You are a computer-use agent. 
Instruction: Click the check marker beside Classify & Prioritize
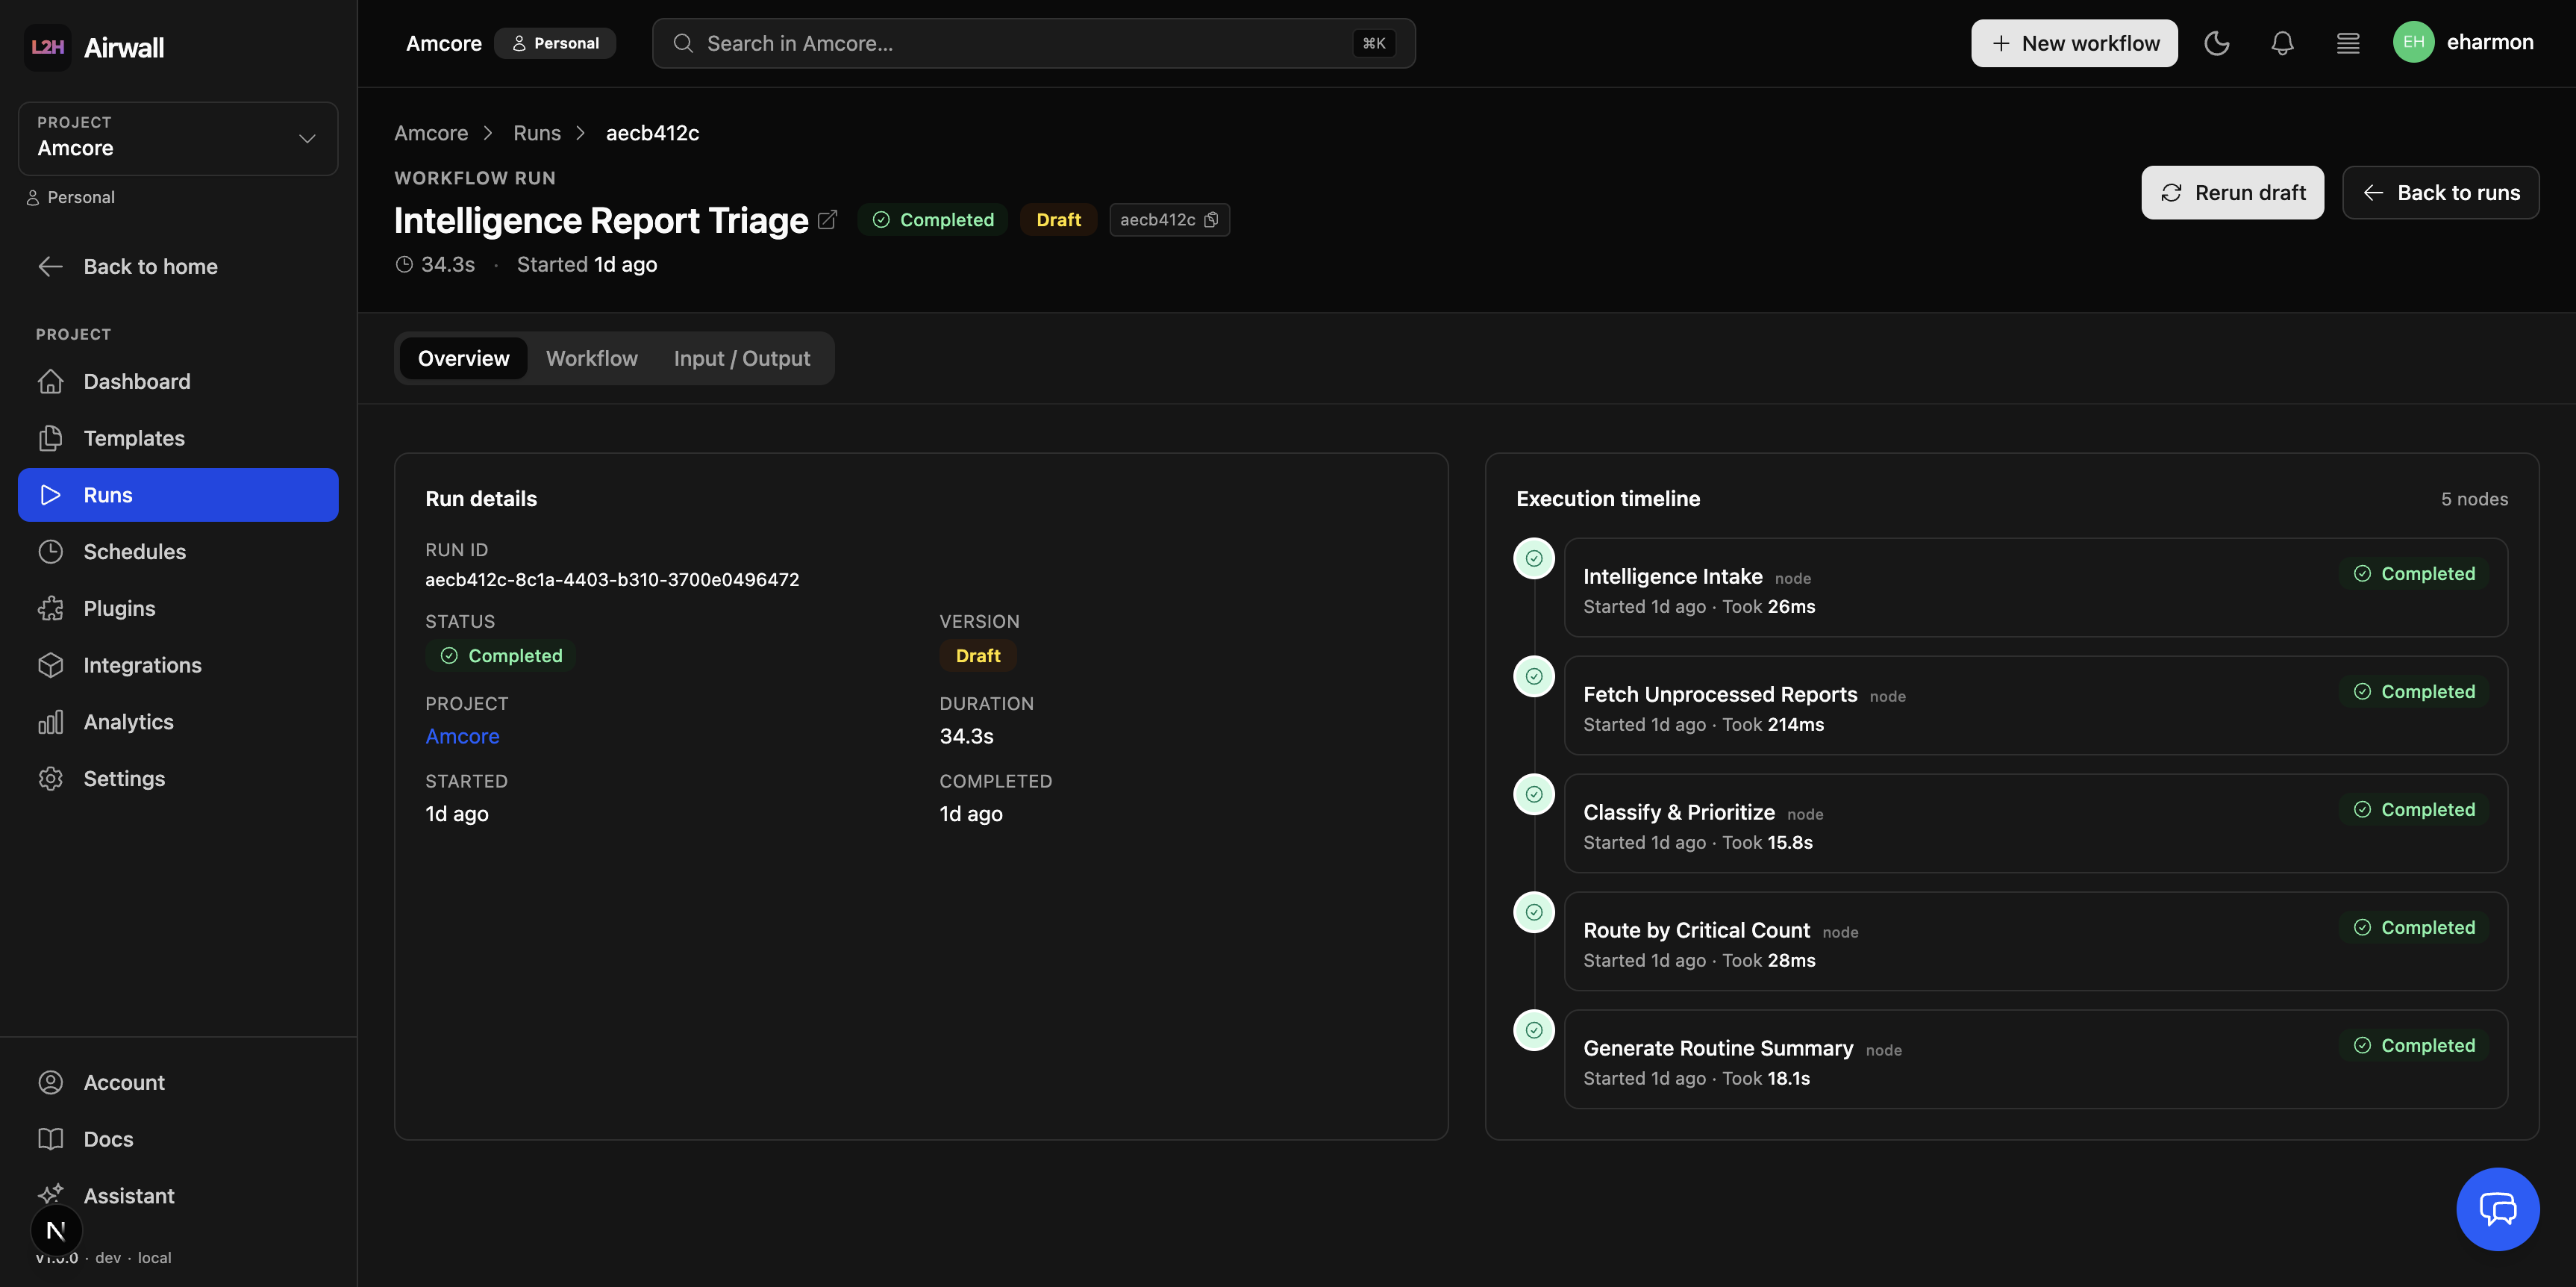click(x=1534, y=795)
